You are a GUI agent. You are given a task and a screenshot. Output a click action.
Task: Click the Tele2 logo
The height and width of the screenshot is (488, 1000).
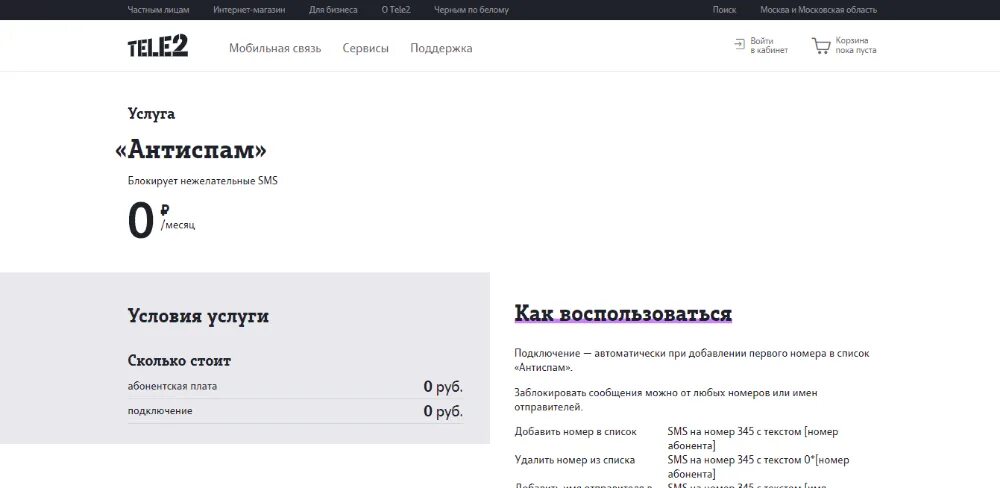click(x=158, y=46)
